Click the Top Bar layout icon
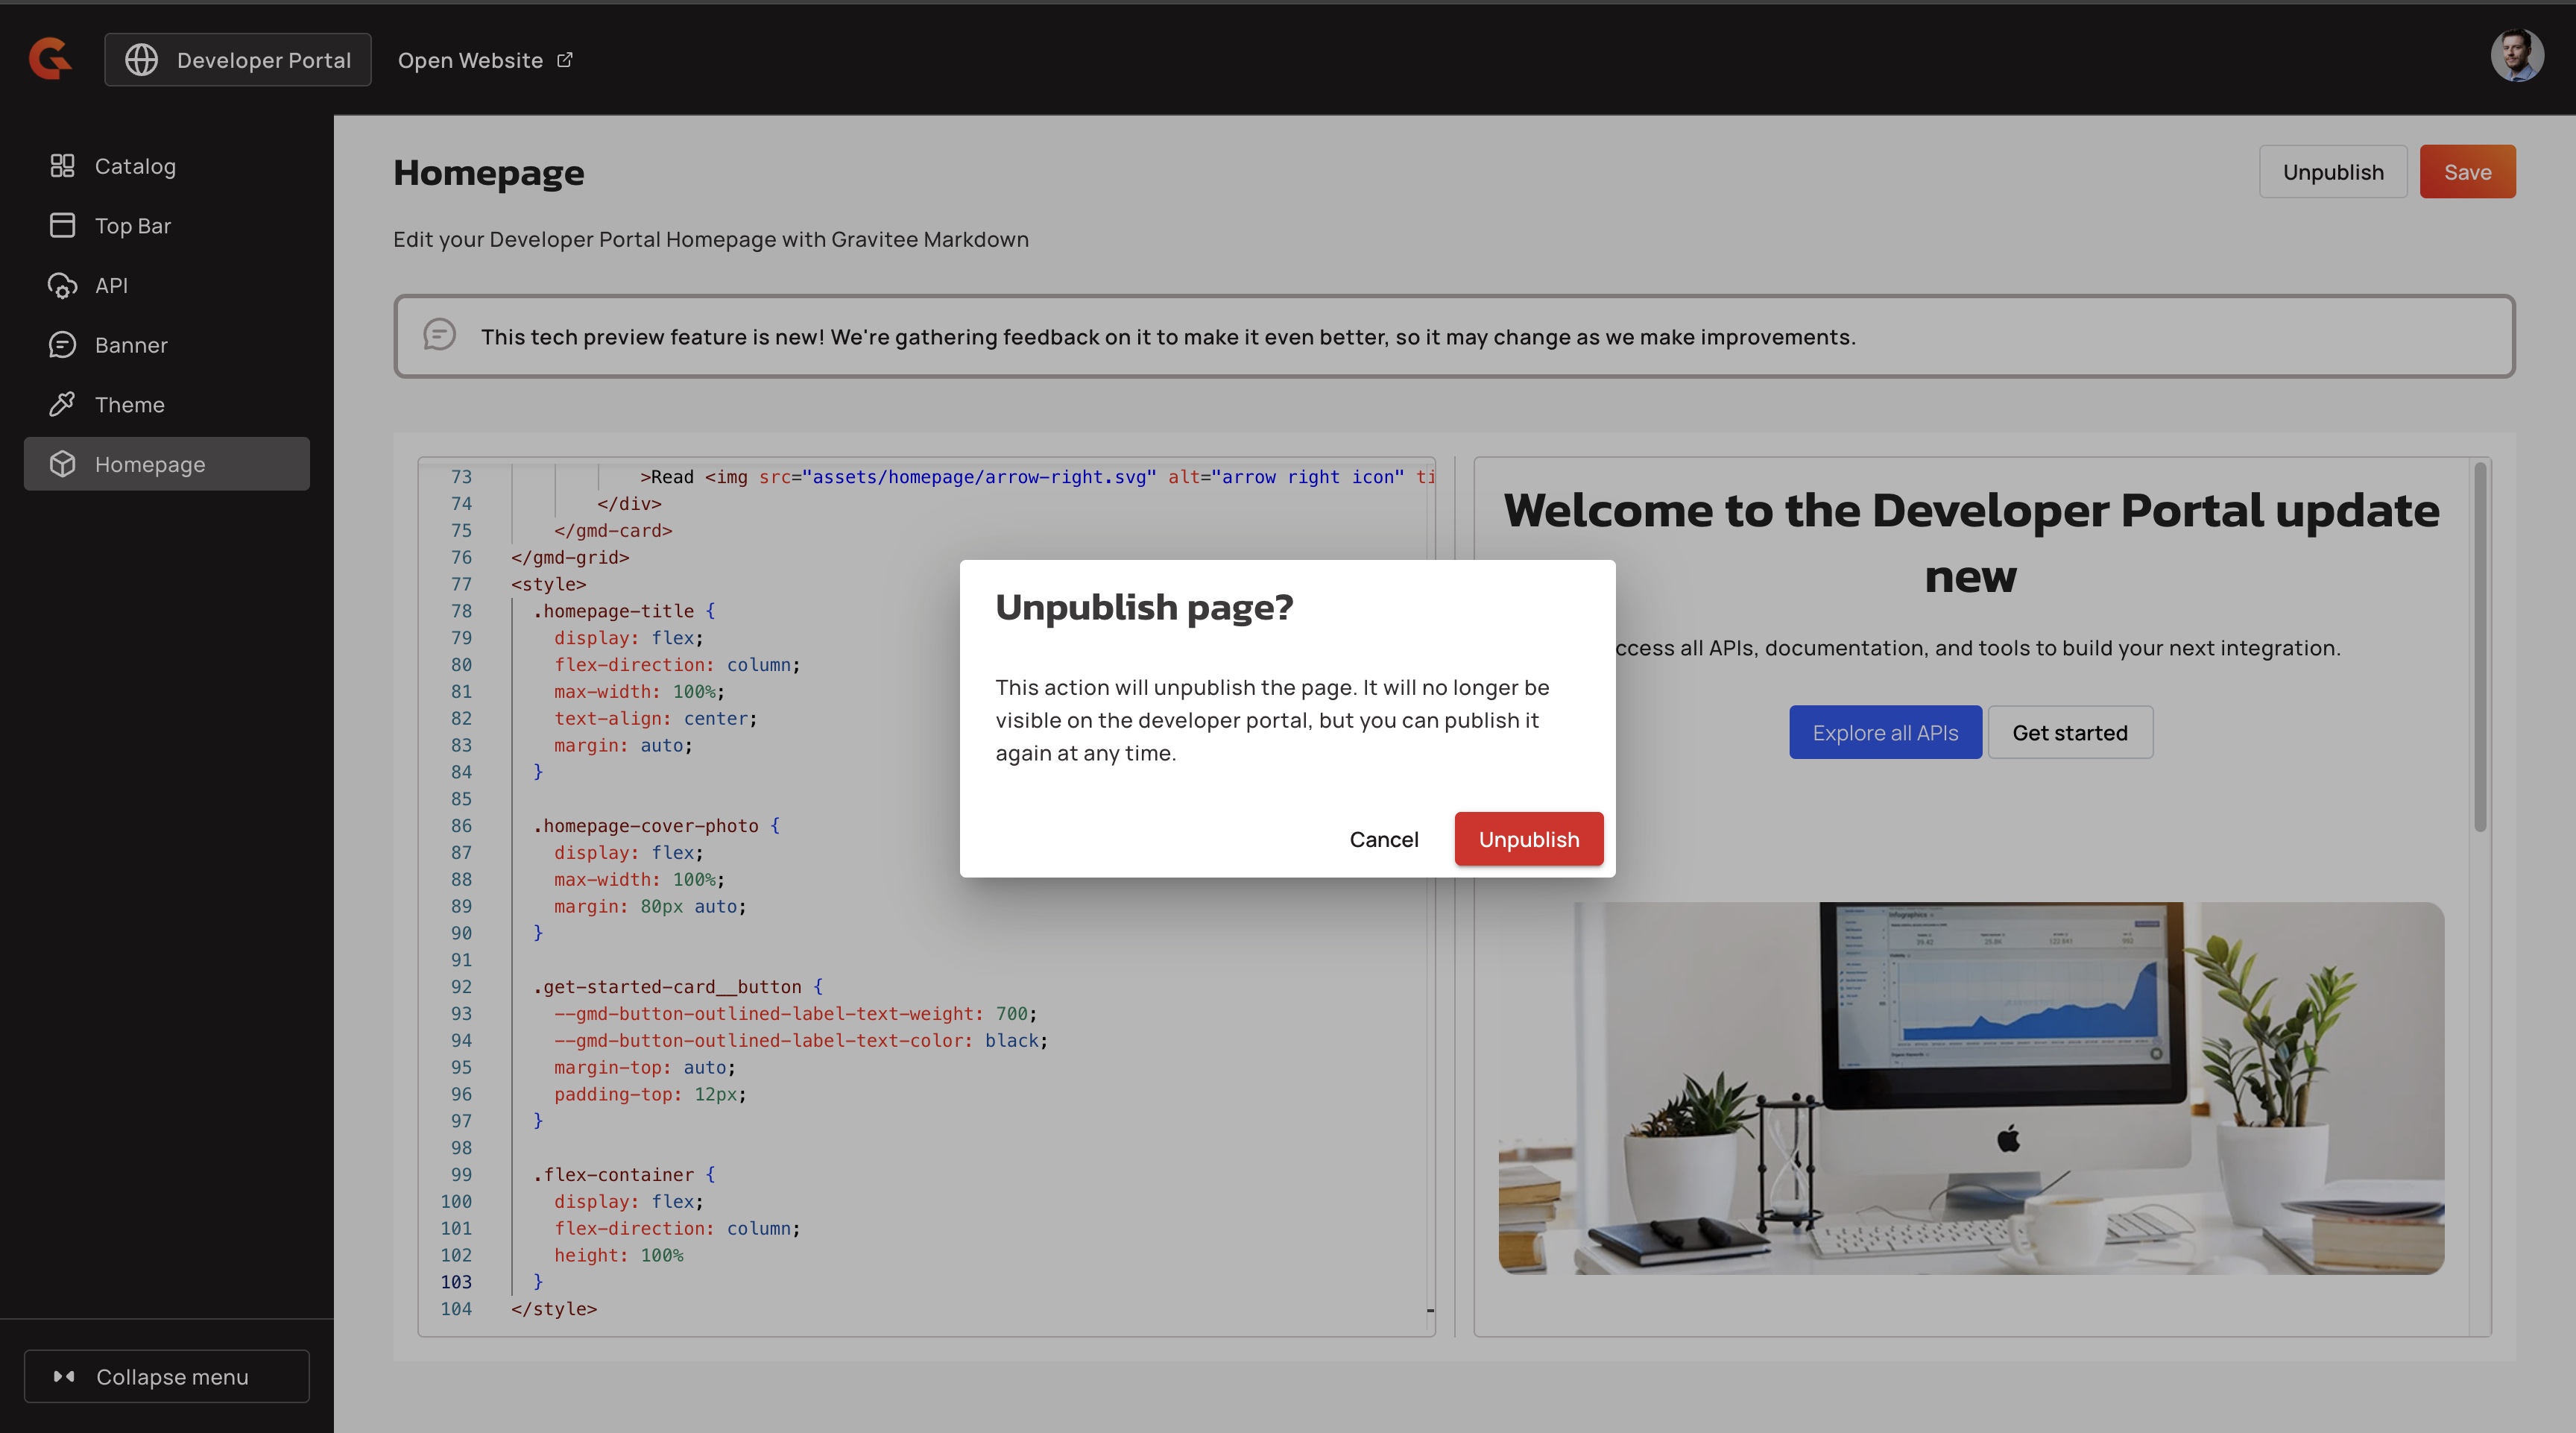Image resolution: width=2576 pixels, height=1433 pixels. coord(62,226)
